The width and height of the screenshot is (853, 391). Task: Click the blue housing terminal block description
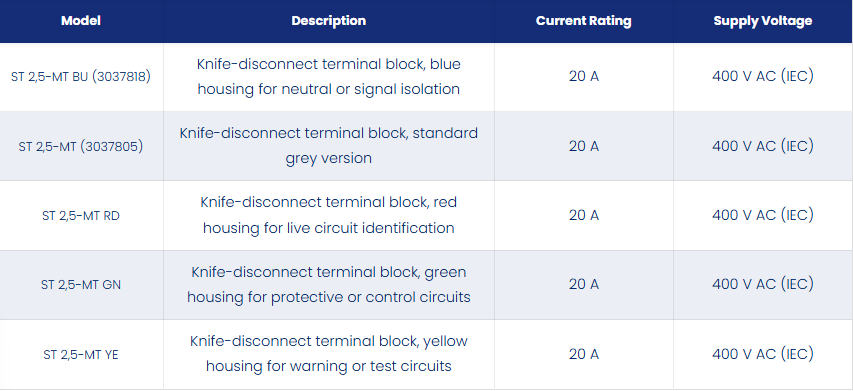pyautogui.click(x=329, y=77)
